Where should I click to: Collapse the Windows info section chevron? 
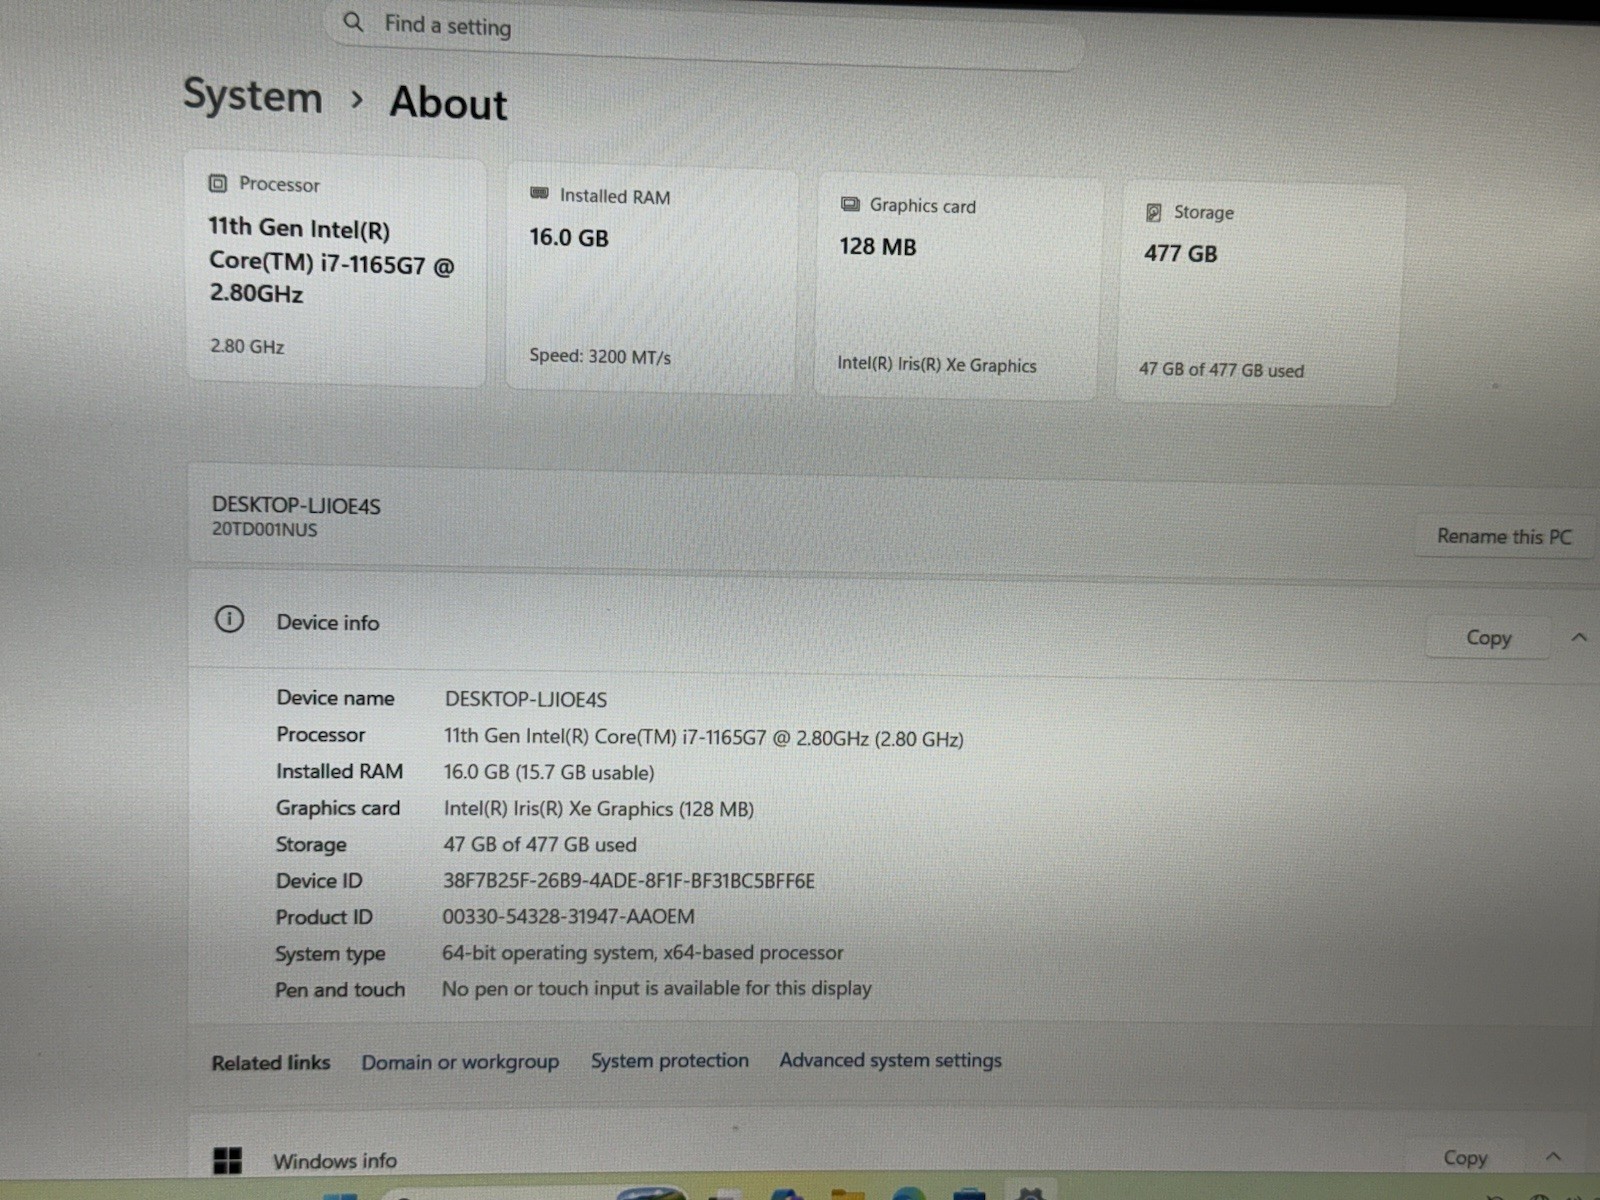[x=1553, y=1156]
